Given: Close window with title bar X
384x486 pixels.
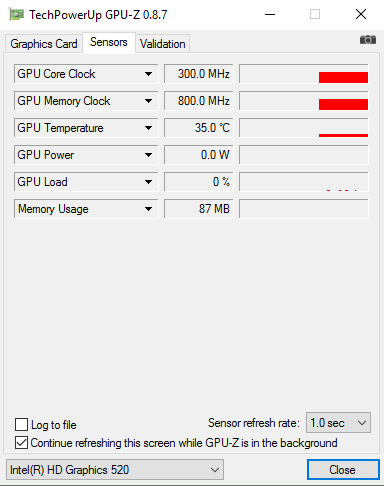Looking at the screenshot, I should [x=361, y=14].
